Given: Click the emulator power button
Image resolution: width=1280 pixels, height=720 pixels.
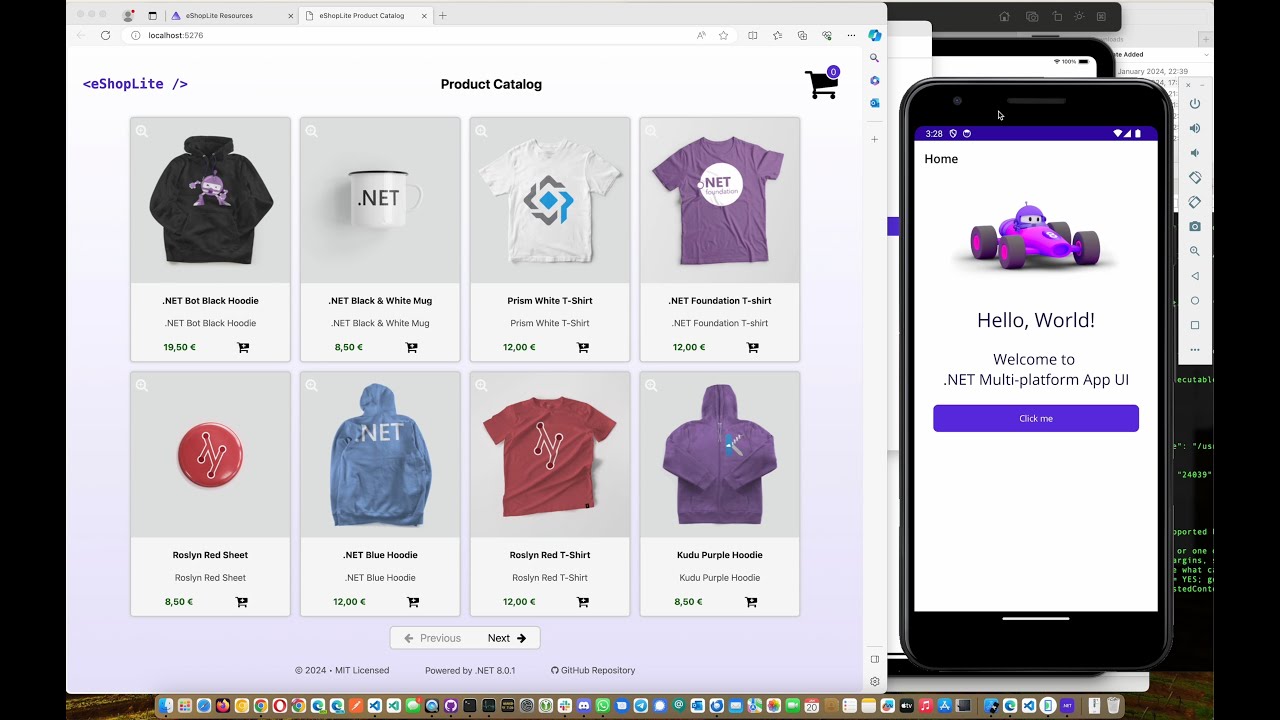Looking at the screenshot, I should coord(1195,104).
